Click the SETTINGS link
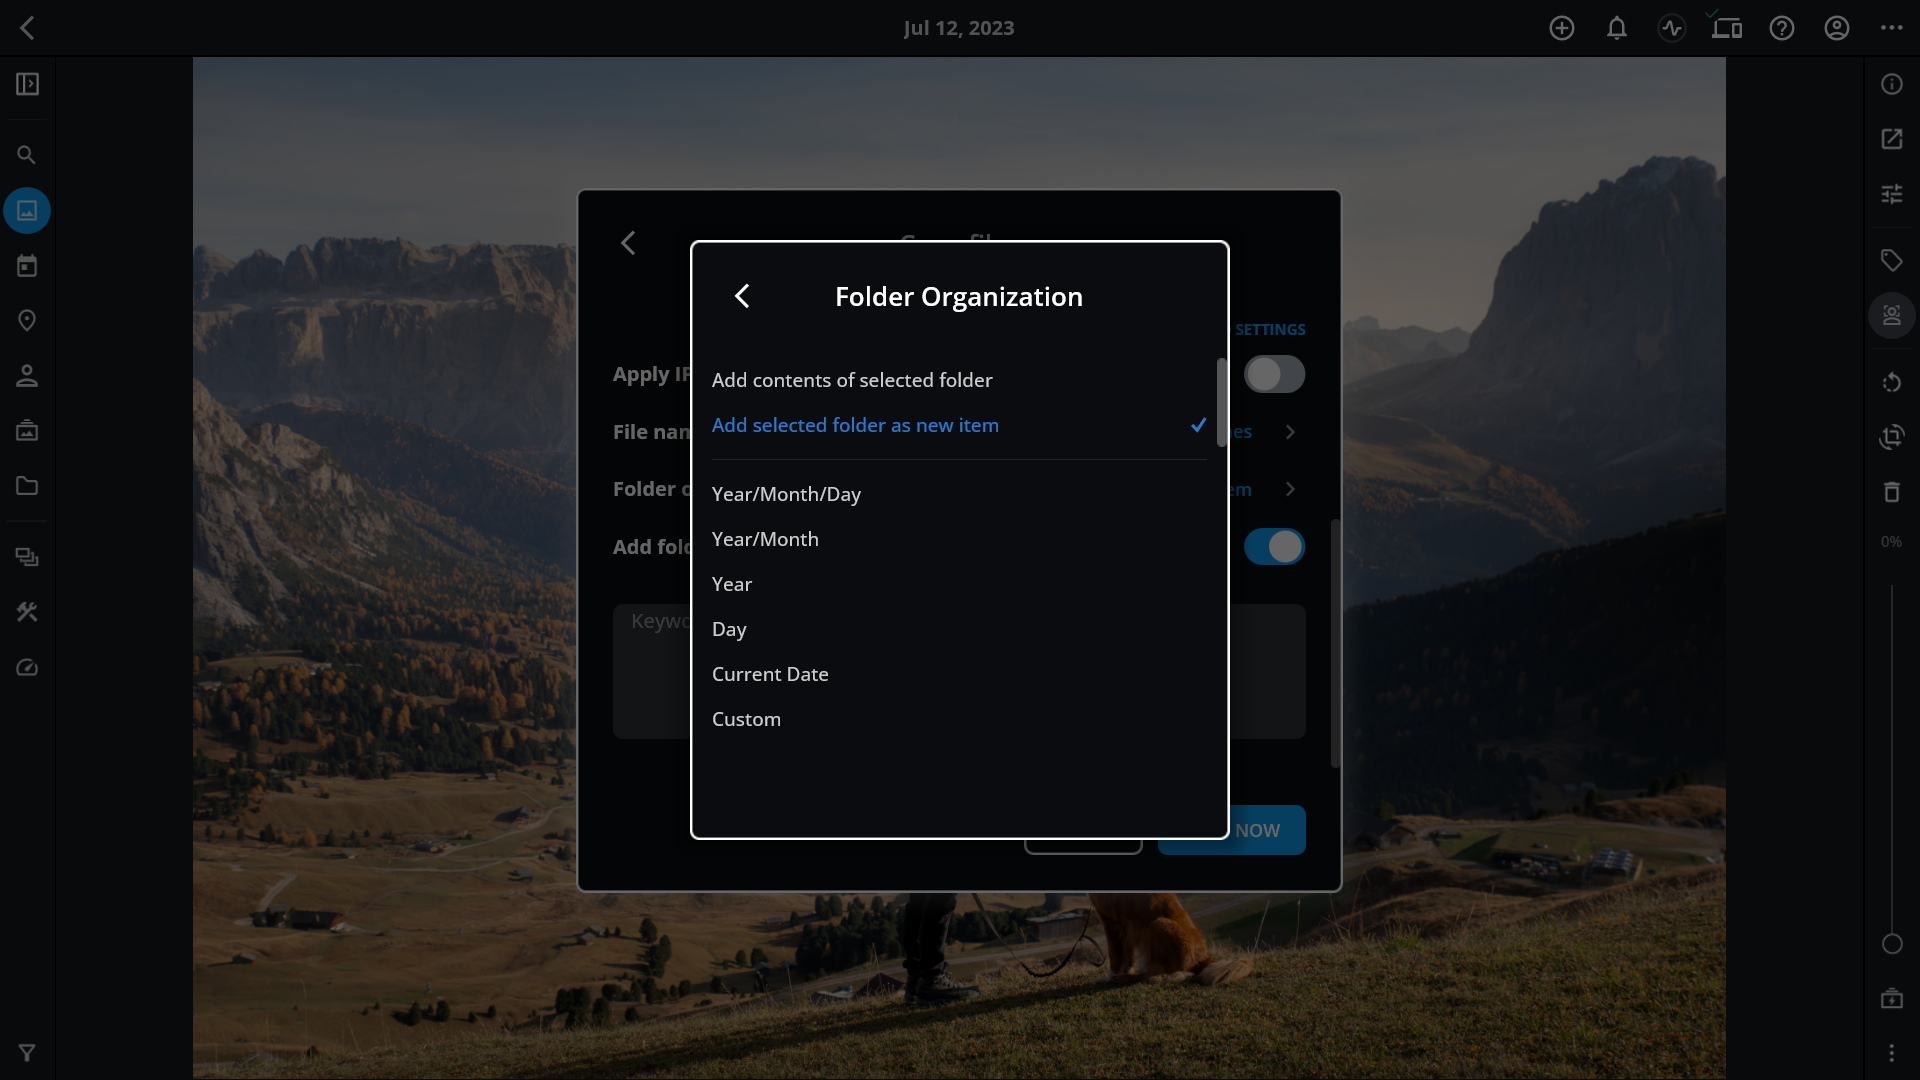1920x1080 pixels. pyautogui.click(x=1269, y=330)
